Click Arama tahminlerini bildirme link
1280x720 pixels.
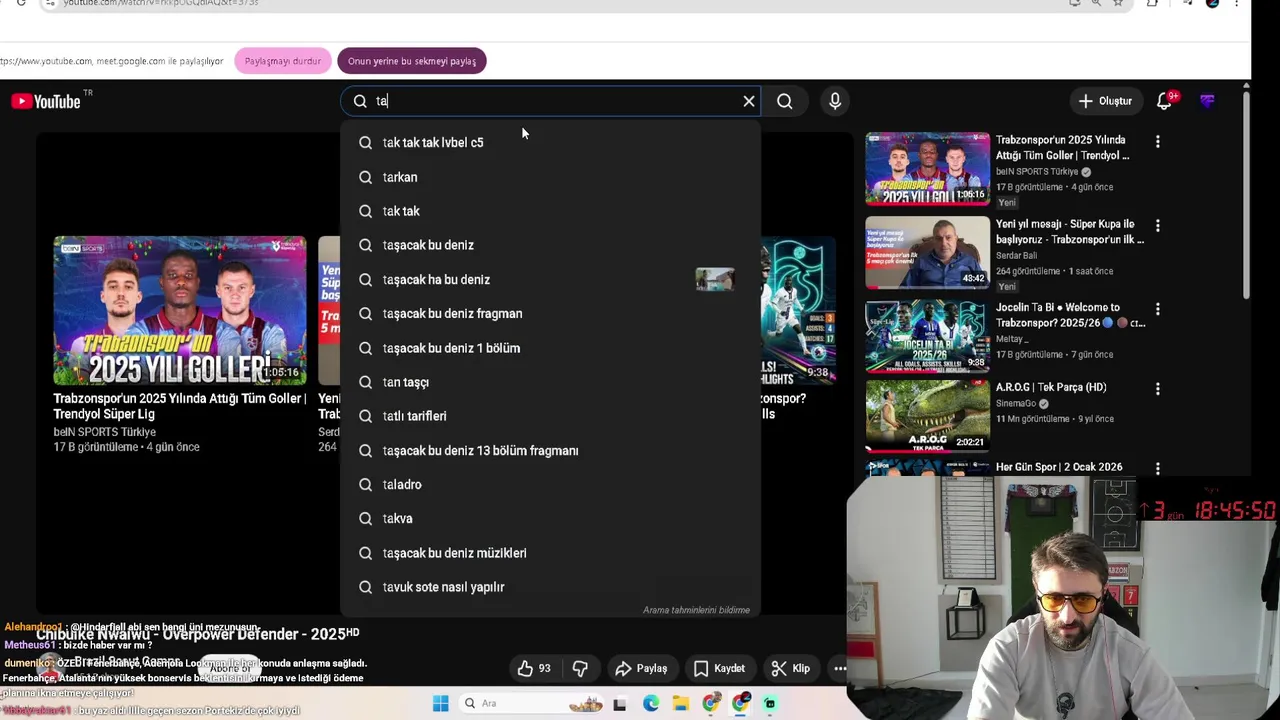coord(696,610)
